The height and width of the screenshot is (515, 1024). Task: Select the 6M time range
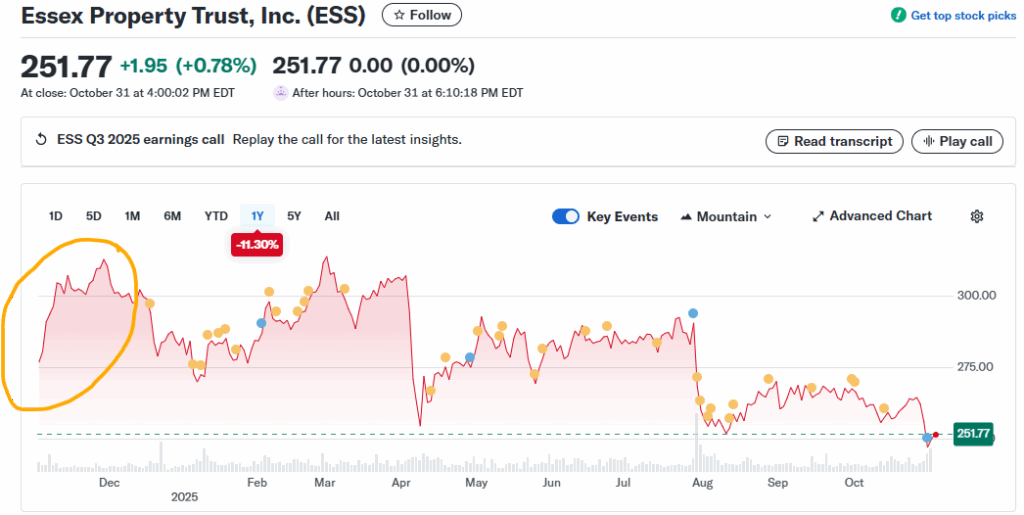173,216
